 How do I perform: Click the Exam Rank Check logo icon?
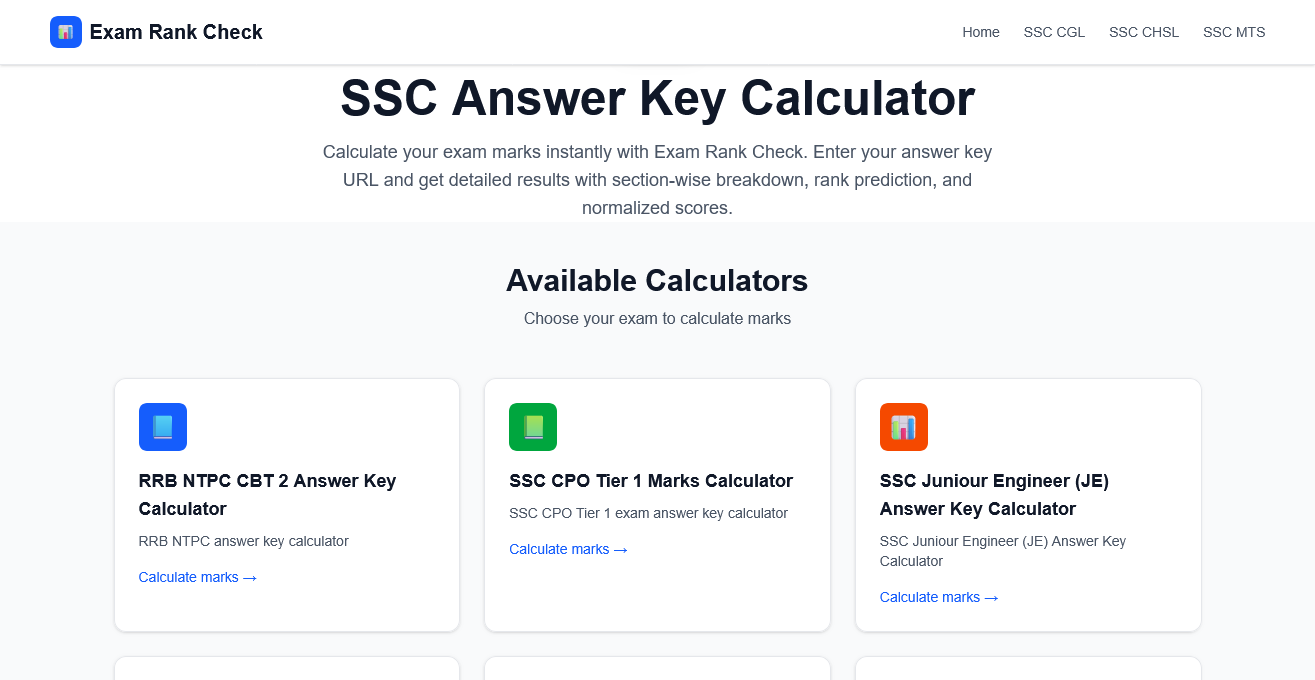click(66, 32)
